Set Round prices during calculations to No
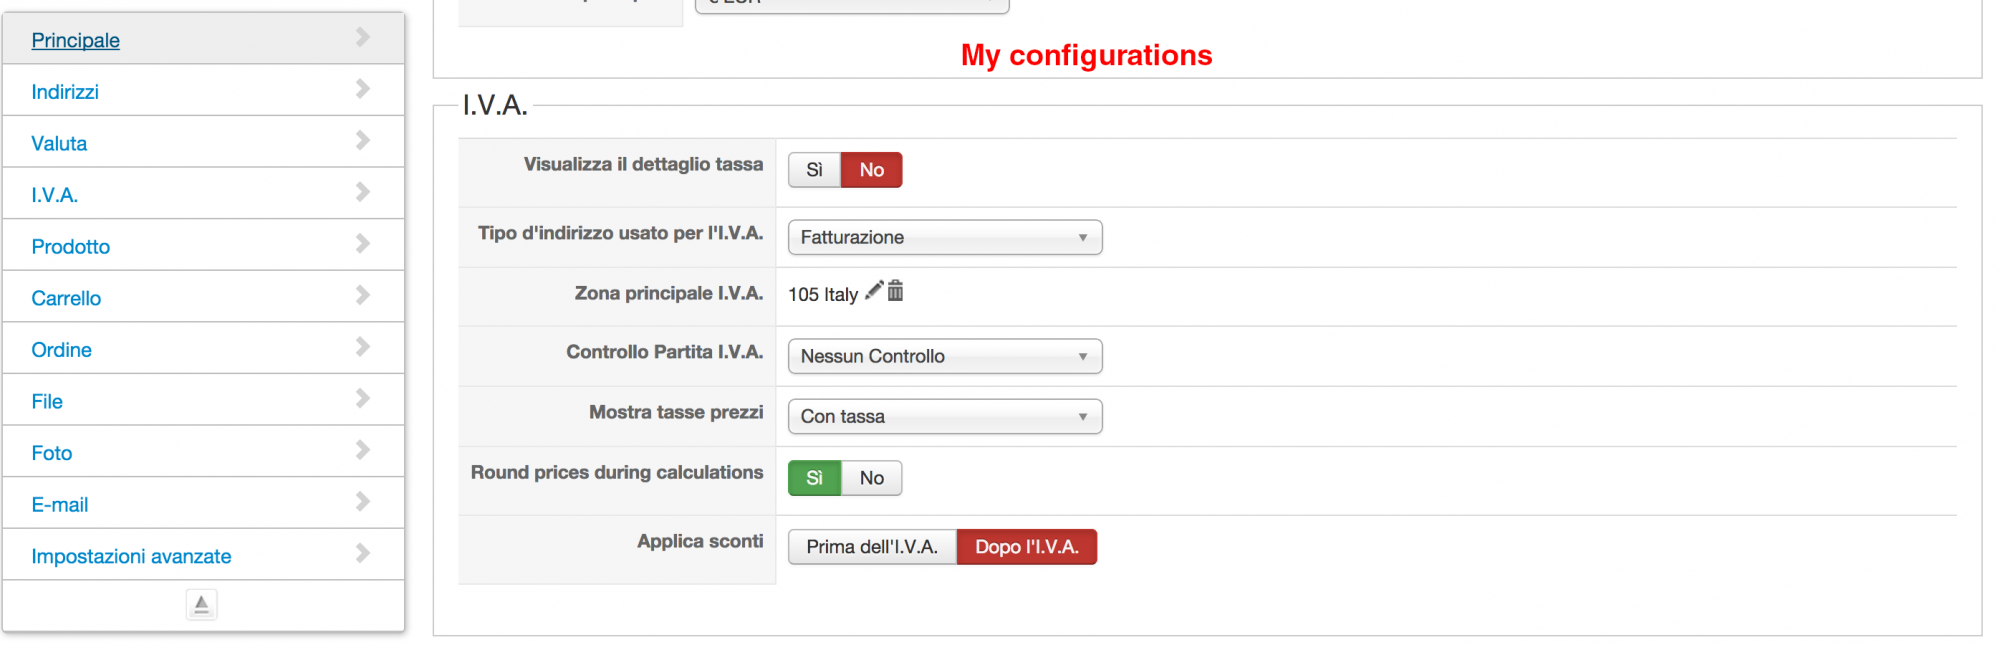 [x=872, y=478]
